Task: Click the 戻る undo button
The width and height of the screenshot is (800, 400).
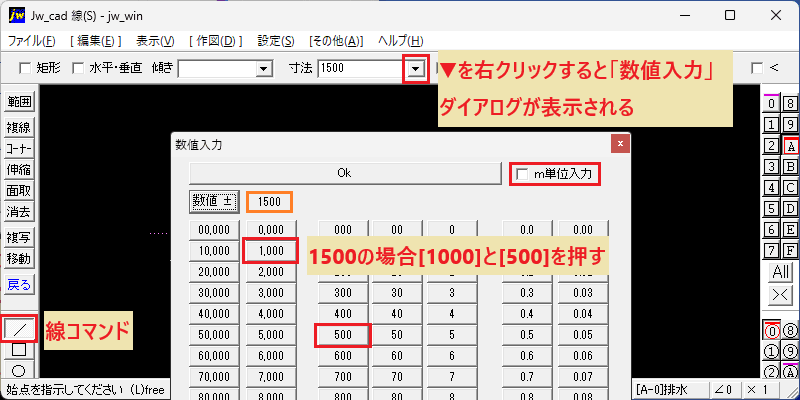Action: pyautogui.click(x=19, y=285)
